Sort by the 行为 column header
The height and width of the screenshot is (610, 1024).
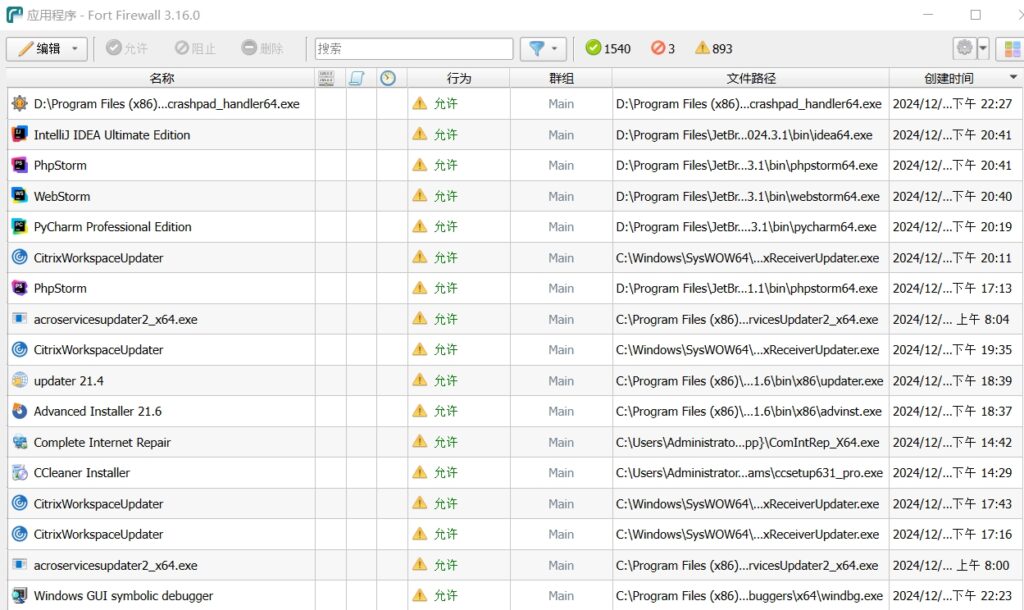[x=458, y=78]
